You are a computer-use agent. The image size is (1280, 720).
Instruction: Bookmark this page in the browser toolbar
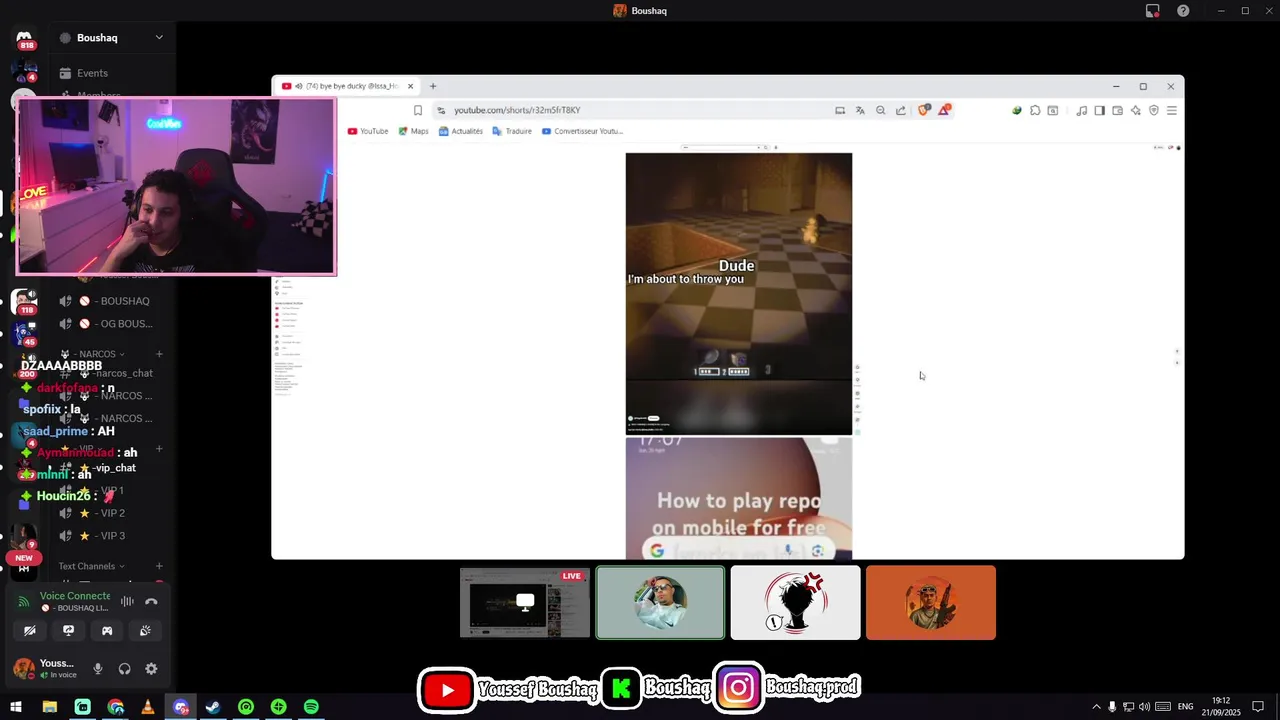(x=418, y=110)
